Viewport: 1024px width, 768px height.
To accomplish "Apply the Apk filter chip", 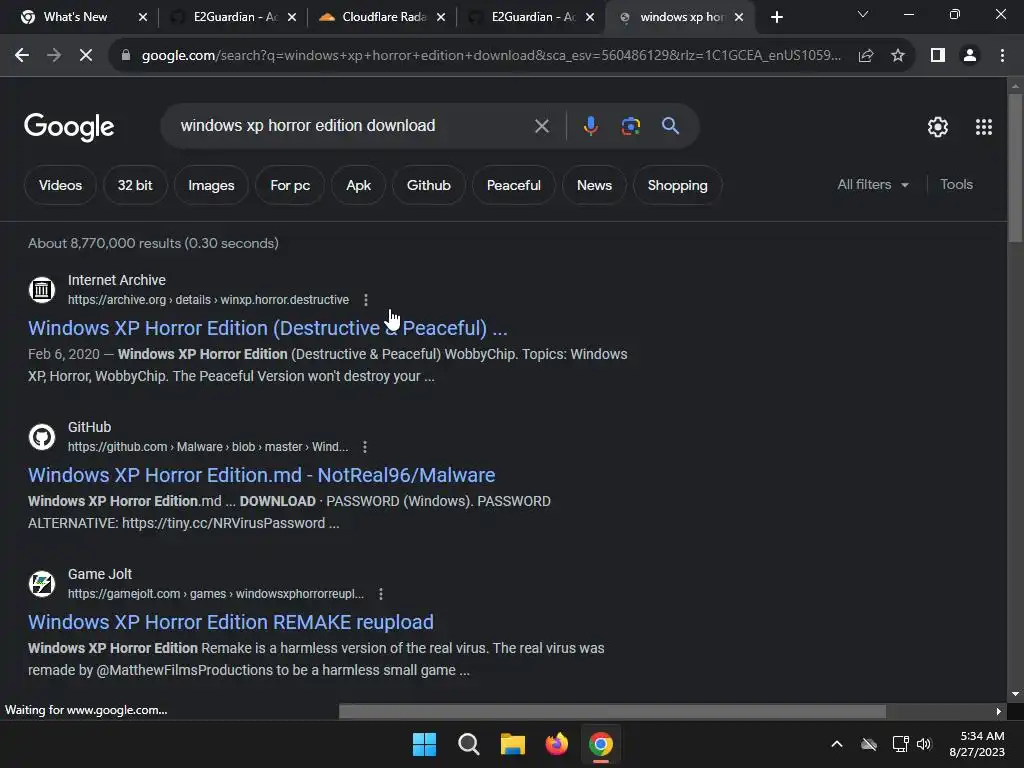I will click(359, 185).
